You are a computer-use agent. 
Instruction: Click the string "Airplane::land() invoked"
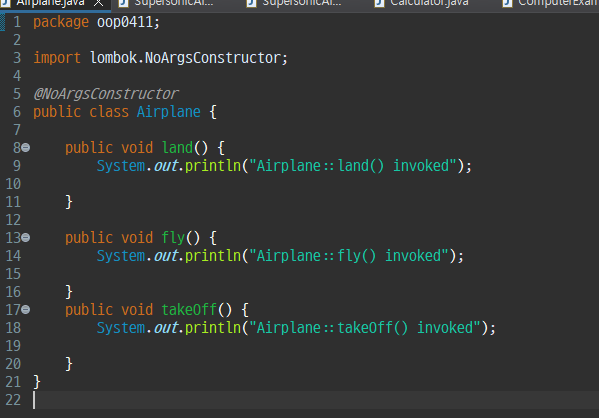click(353, 166)
